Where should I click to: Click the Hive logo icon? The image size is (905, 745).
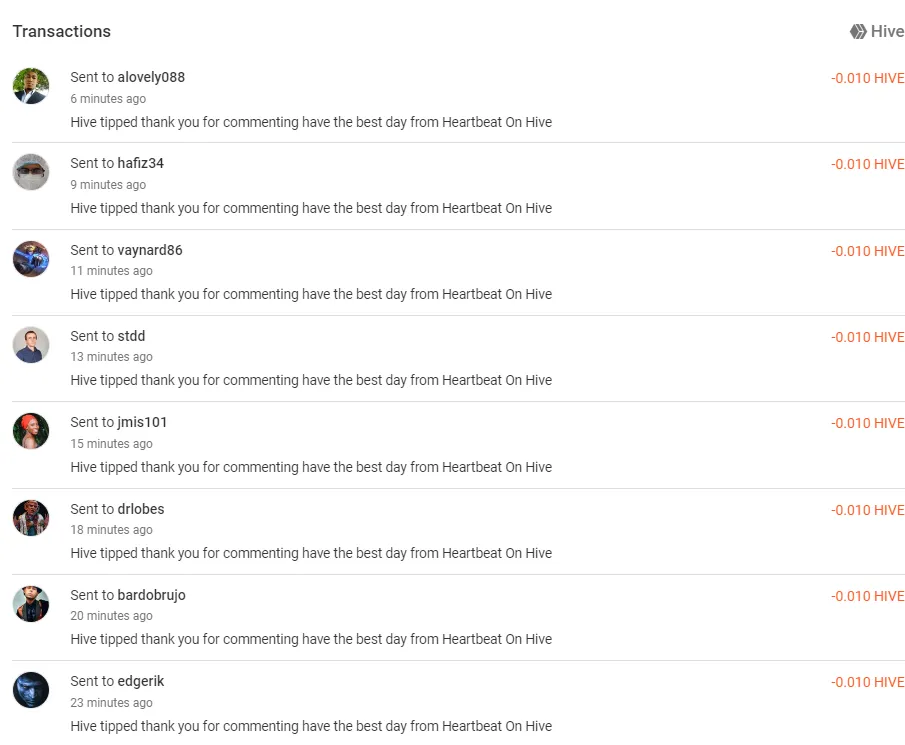coord(858,31)
